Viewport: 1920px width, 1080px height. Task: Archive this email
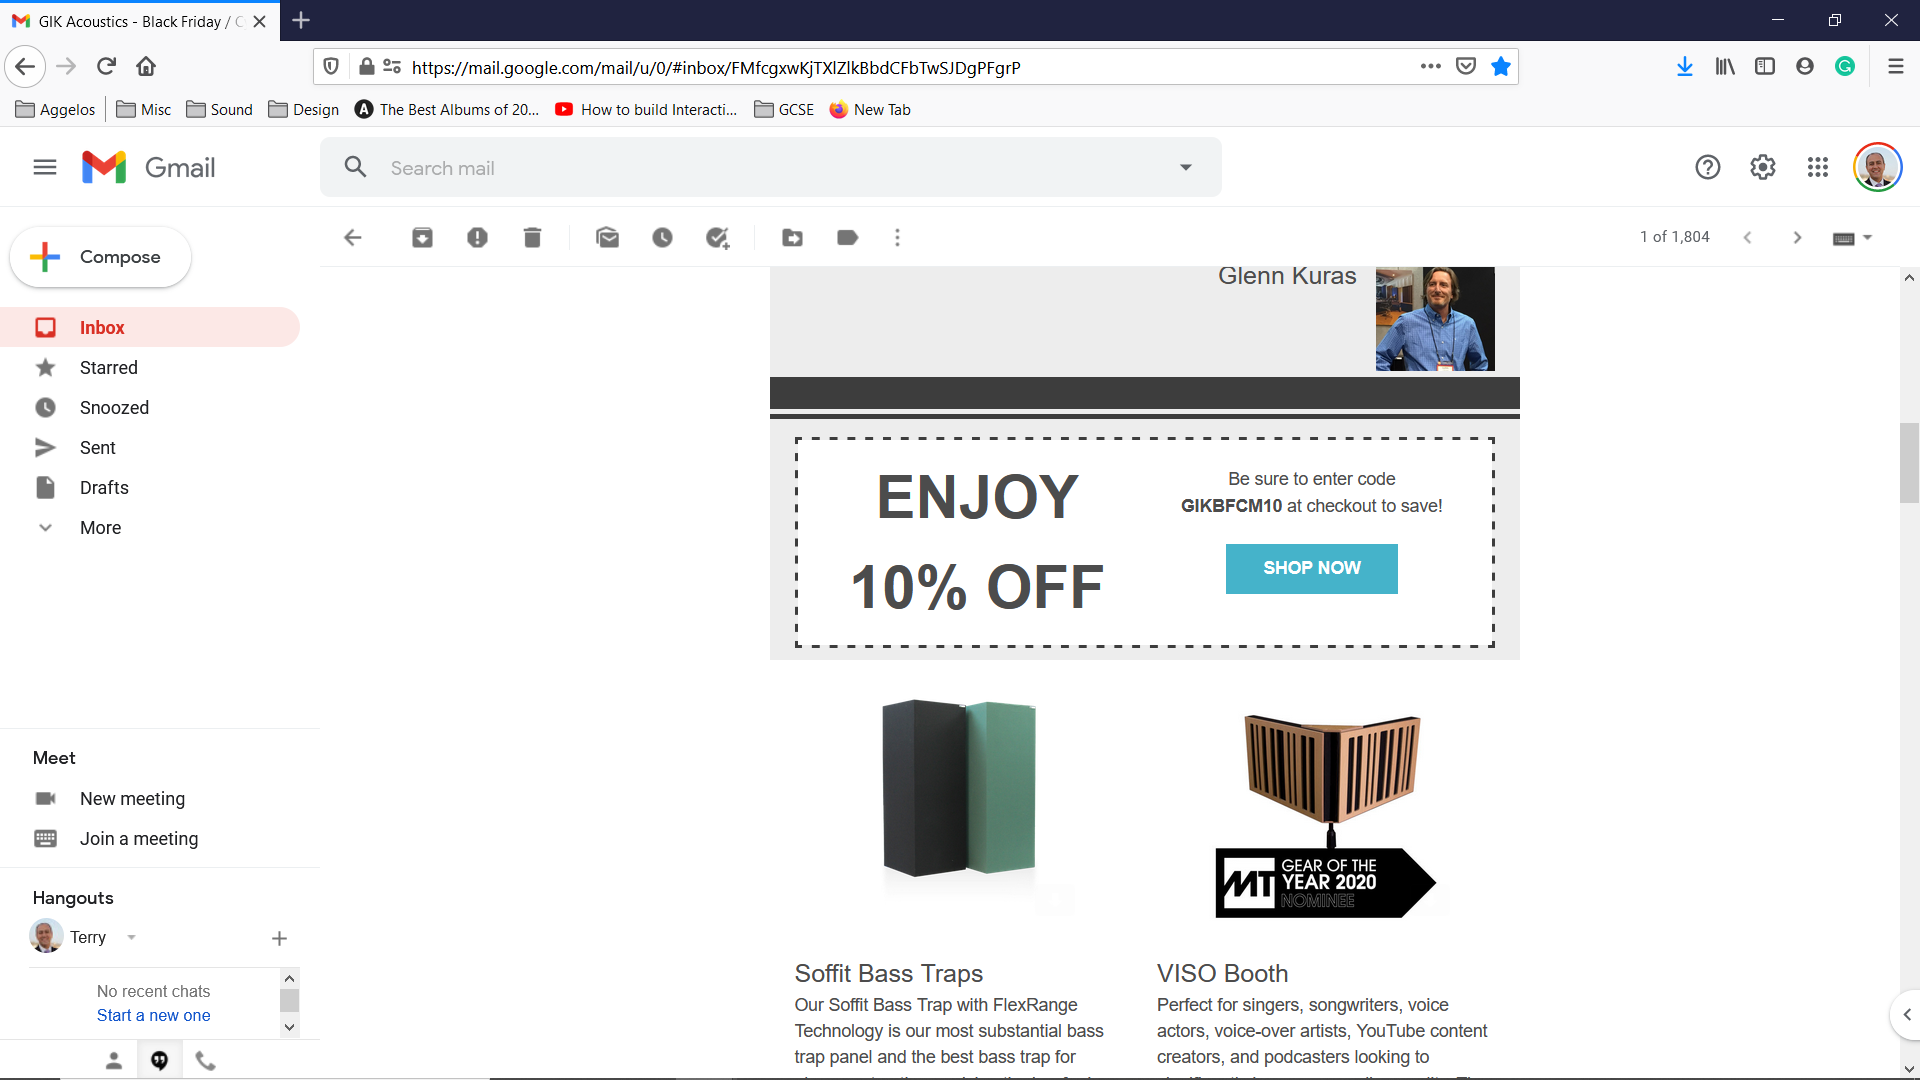click(x=422, y=237)
